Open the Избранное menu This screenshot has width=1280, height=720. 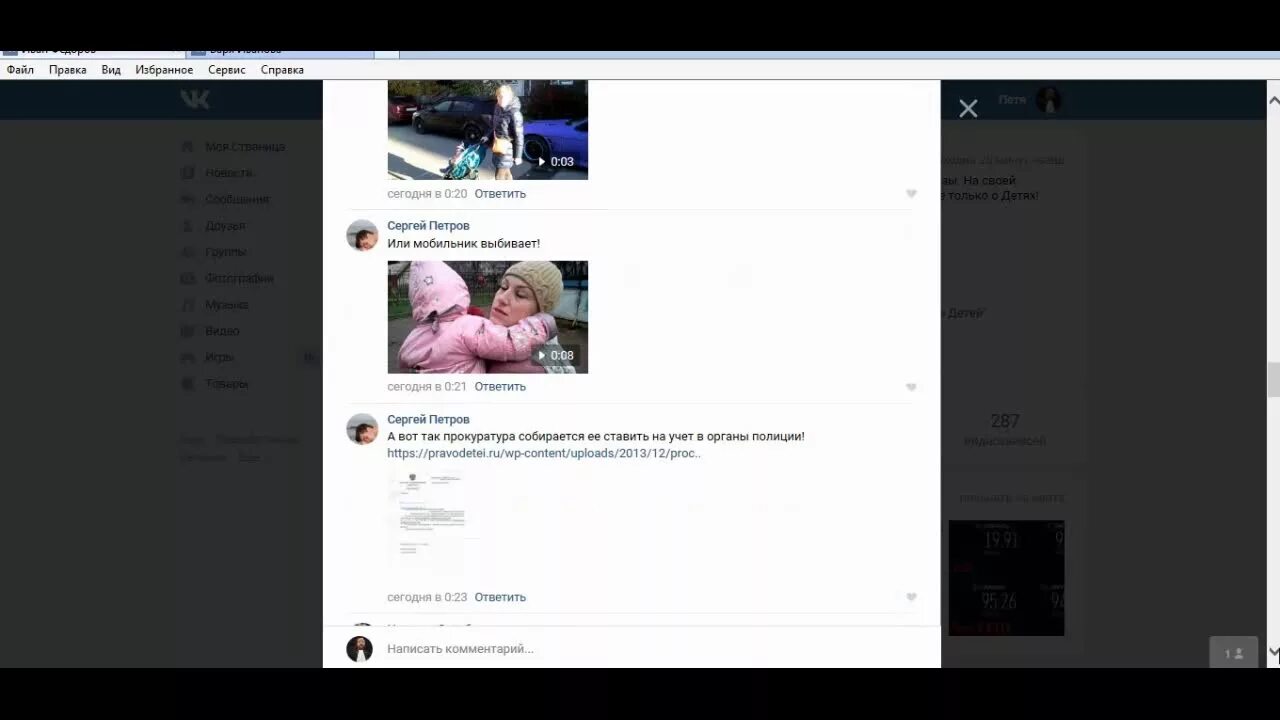pos(164,70)
